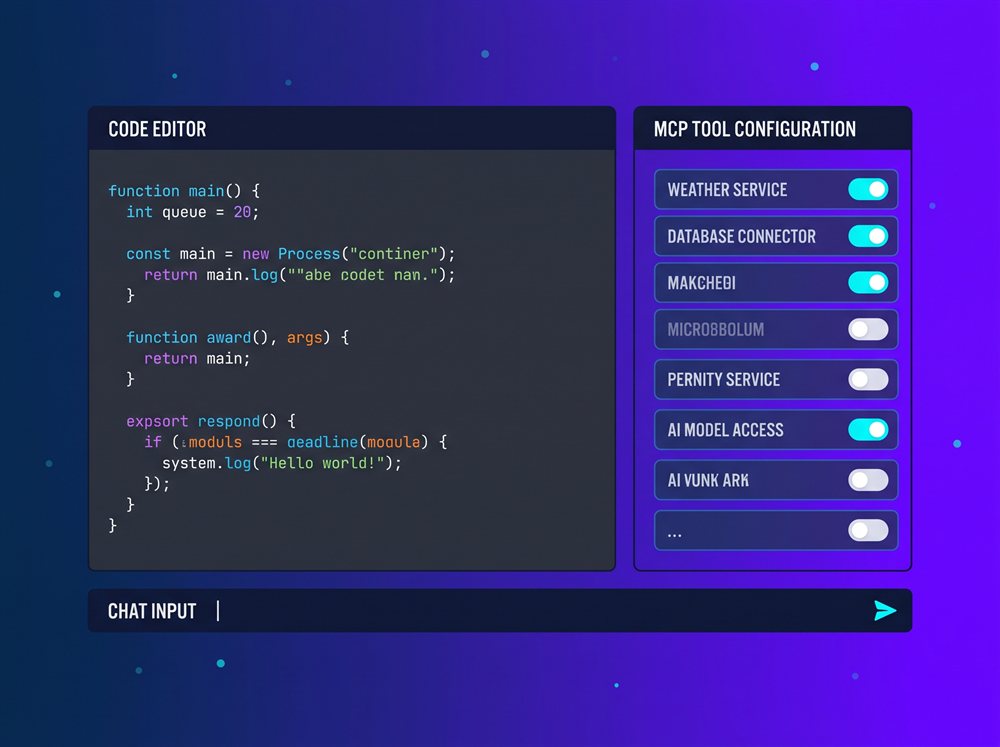
Task: Disable the Weather Service toggle
Action: [868, 189]
